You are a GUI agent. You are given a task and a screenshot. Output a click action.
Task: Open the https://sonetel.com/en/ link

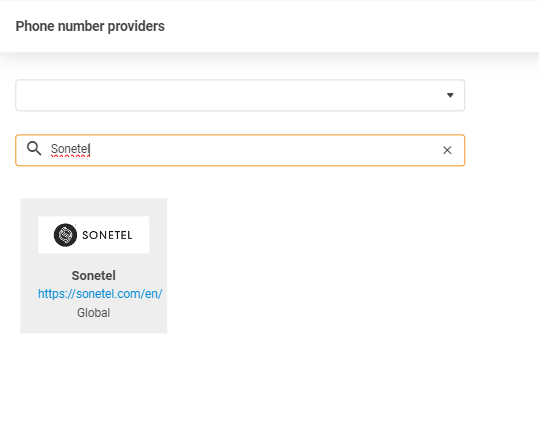click(100, 294)
